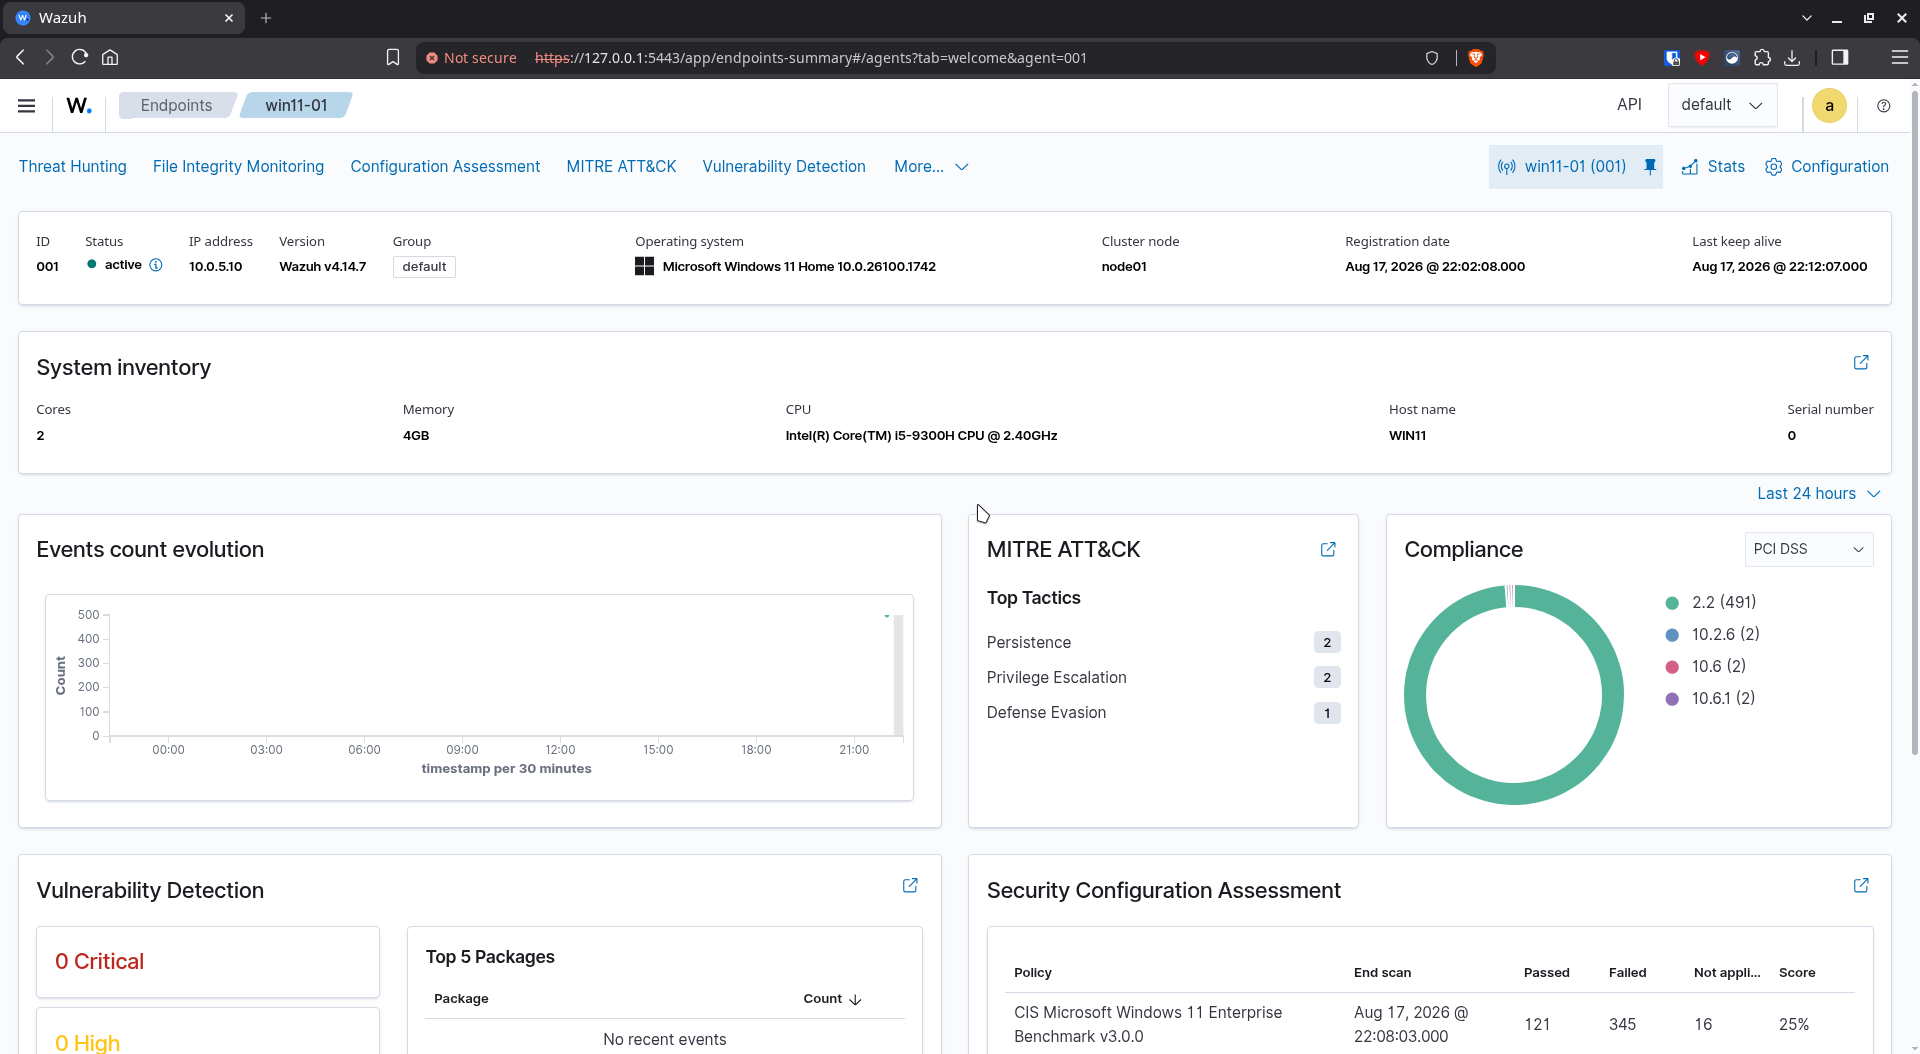The width and height of the screenshot is (1920, 1054).
Task: Click the Brave shields lion icon
Action: (1475, 58)
